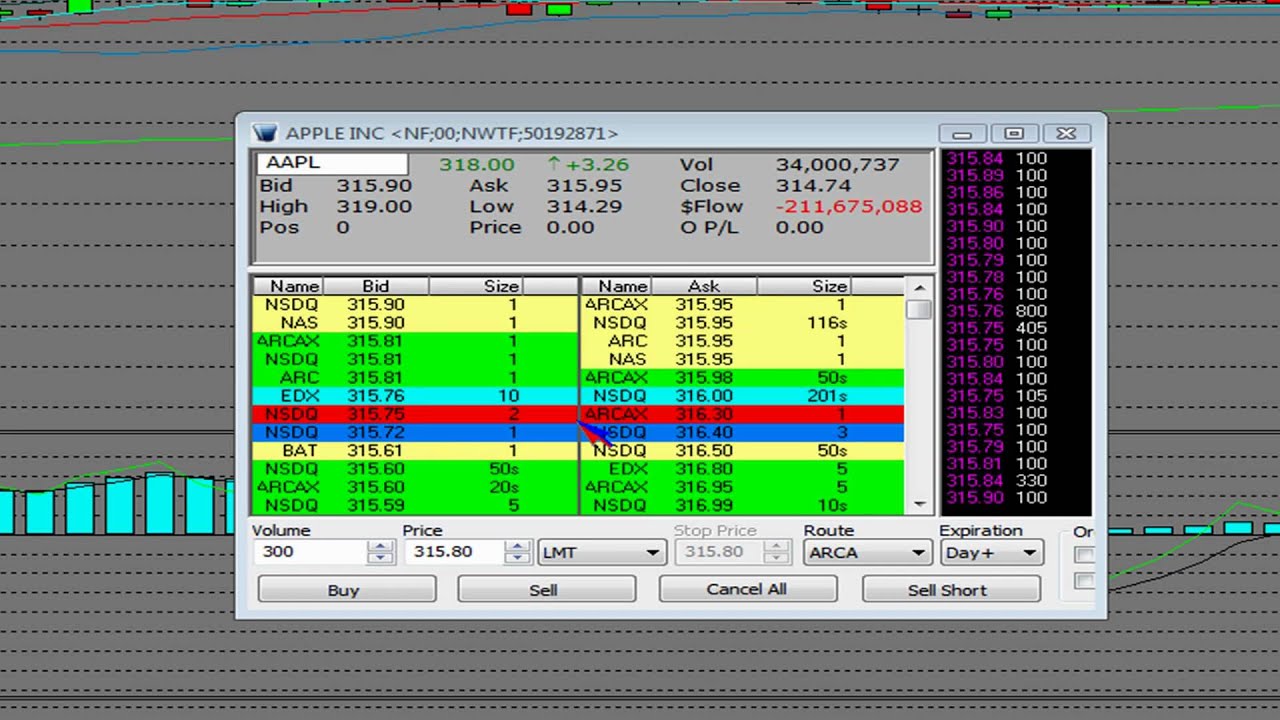The width and height of the screenshot is (1280, 720).
Task: Click the Sell Short button
Action: pos(950,590)
